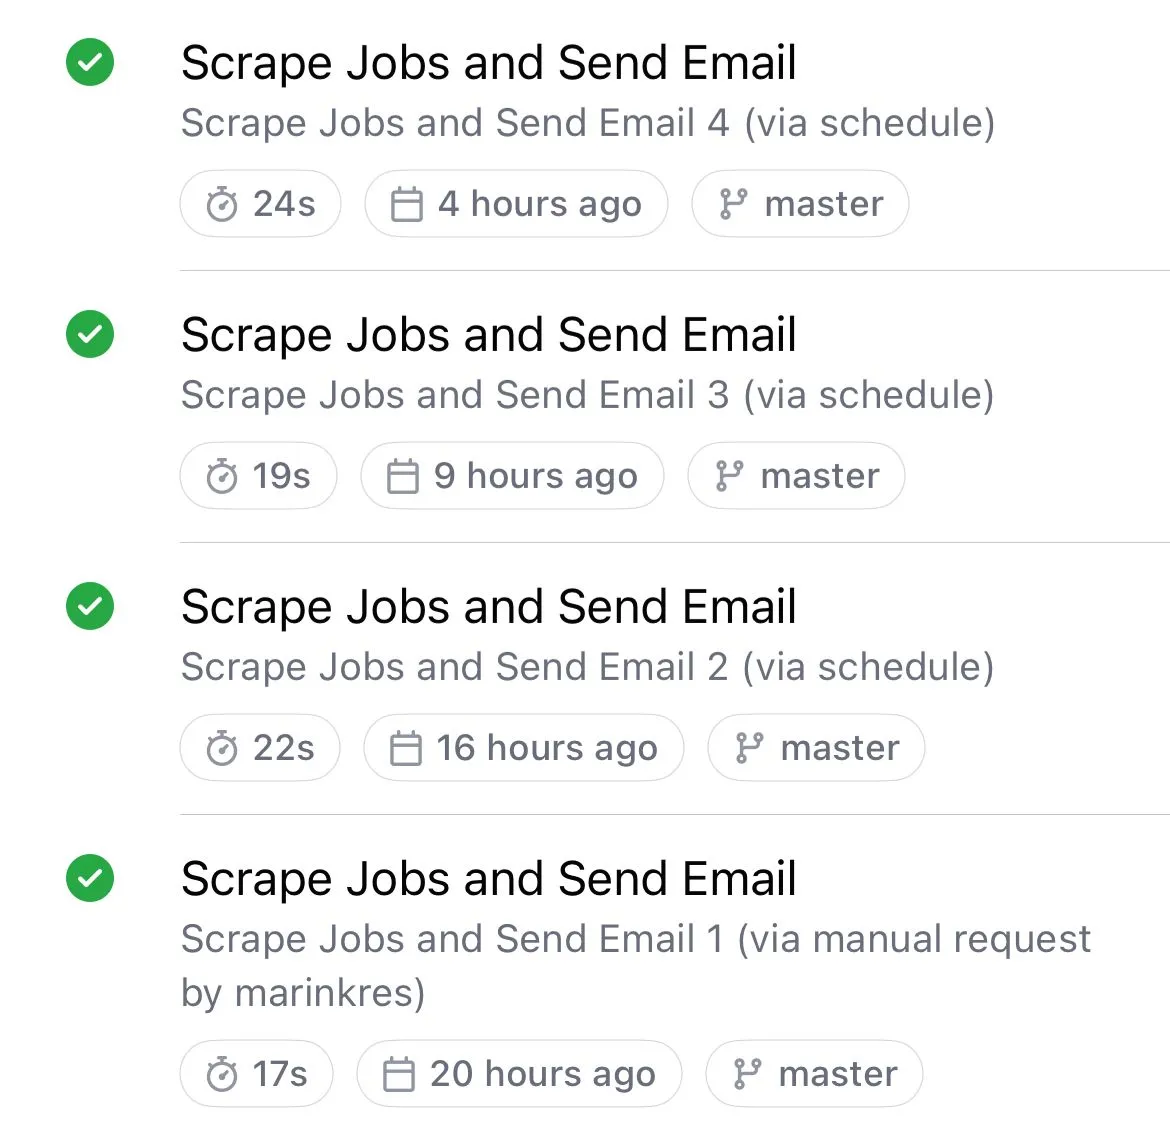
Task: Click the 4 hours ago timestamp badge
Action: click(x=516, y=204)
